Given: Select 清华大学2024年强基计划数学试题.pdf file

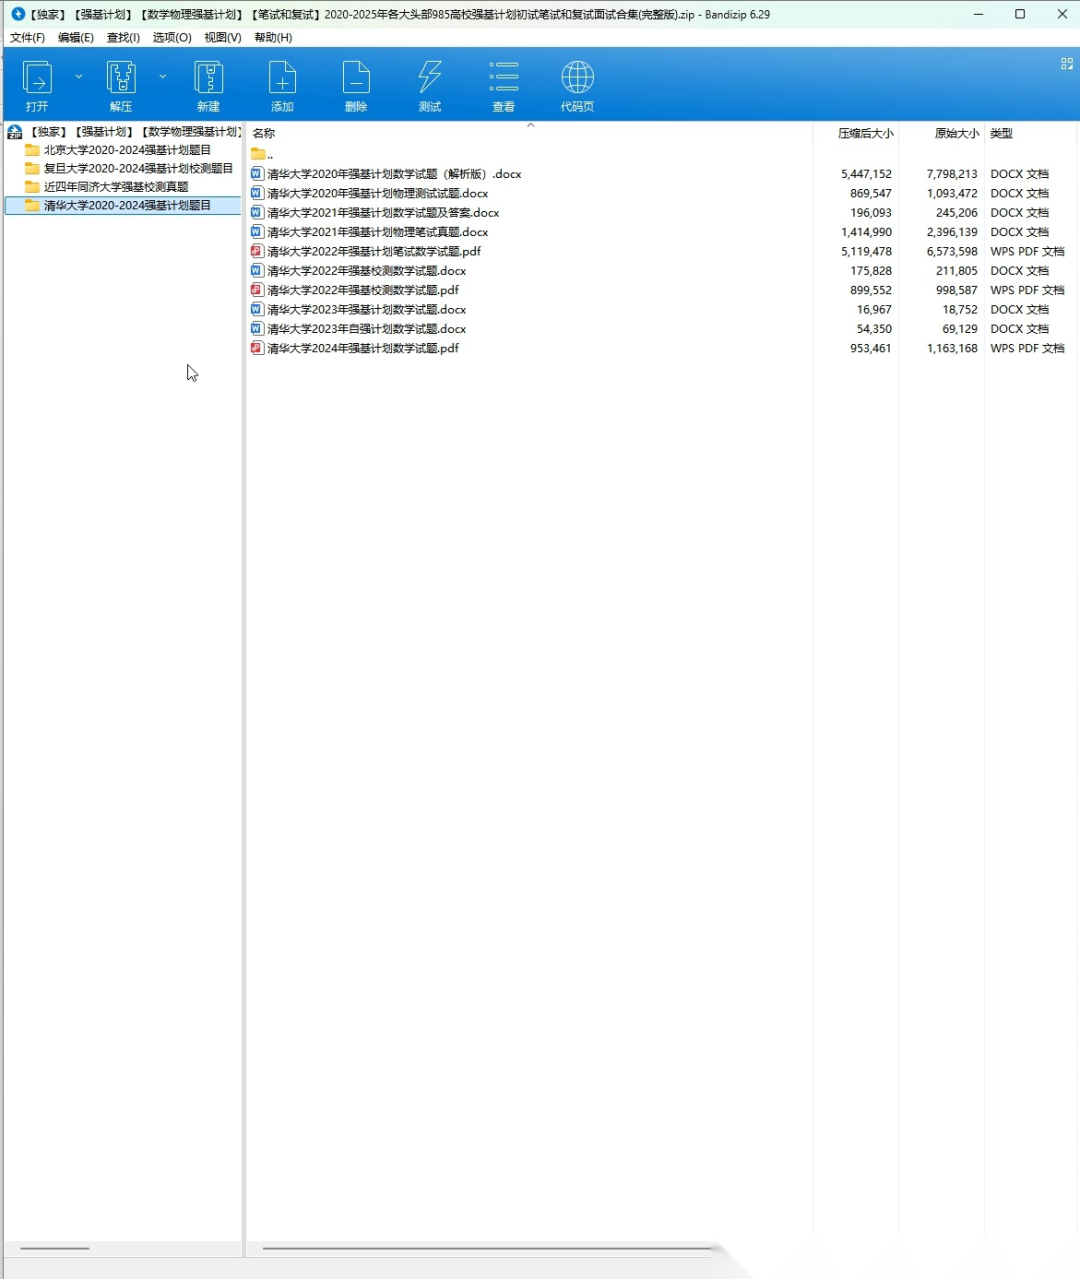Looking at the screenshot, I should pos(363,348).
